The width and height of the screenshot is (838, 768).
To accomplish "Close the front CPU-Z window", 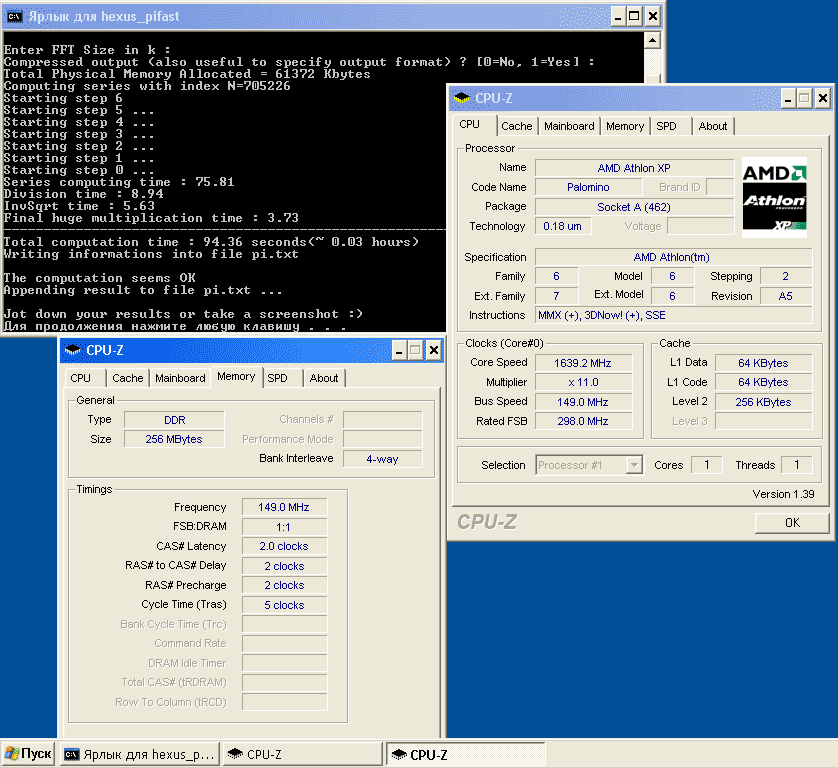I will pyautogui.click(x=823, y=98).
